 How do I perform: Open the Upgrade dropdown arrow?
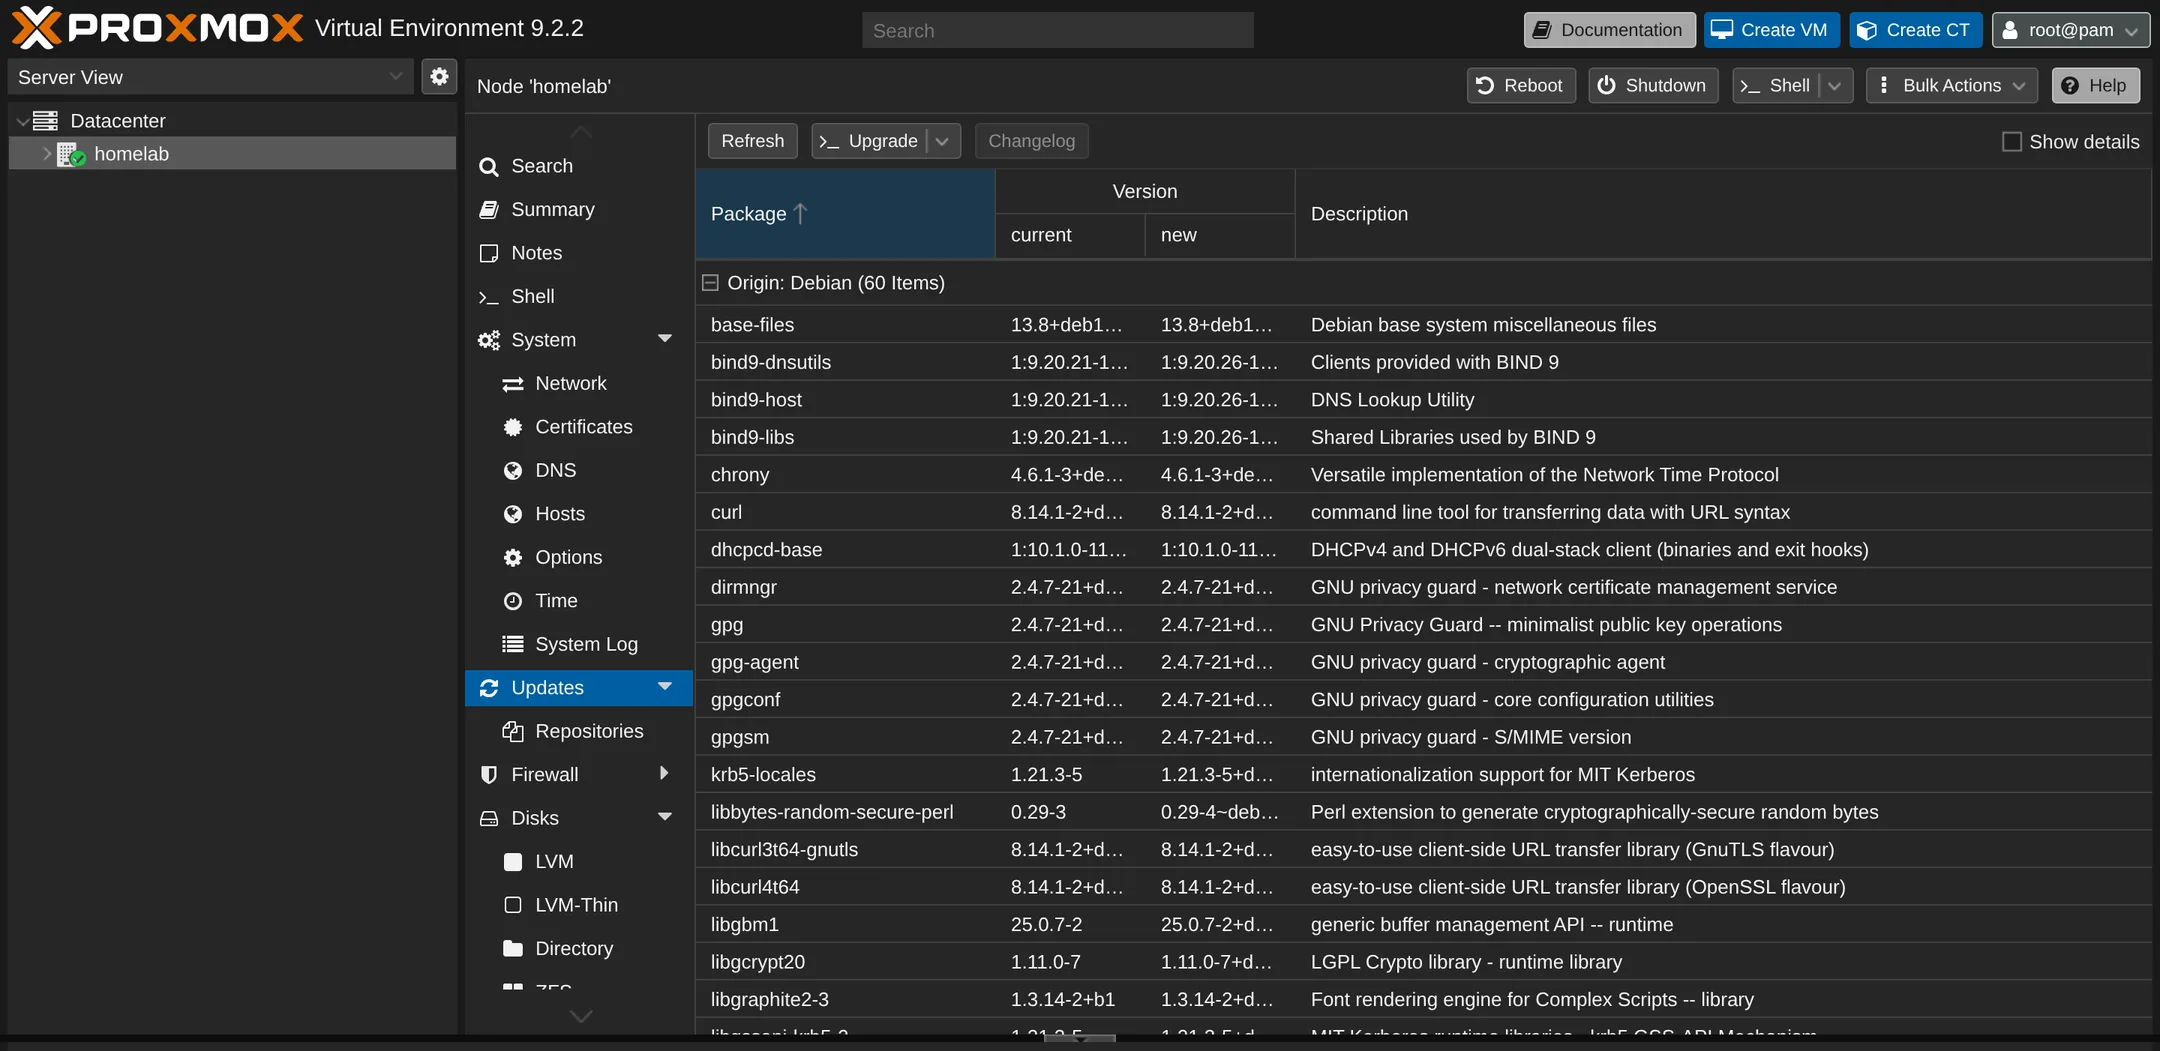point(942,141)
